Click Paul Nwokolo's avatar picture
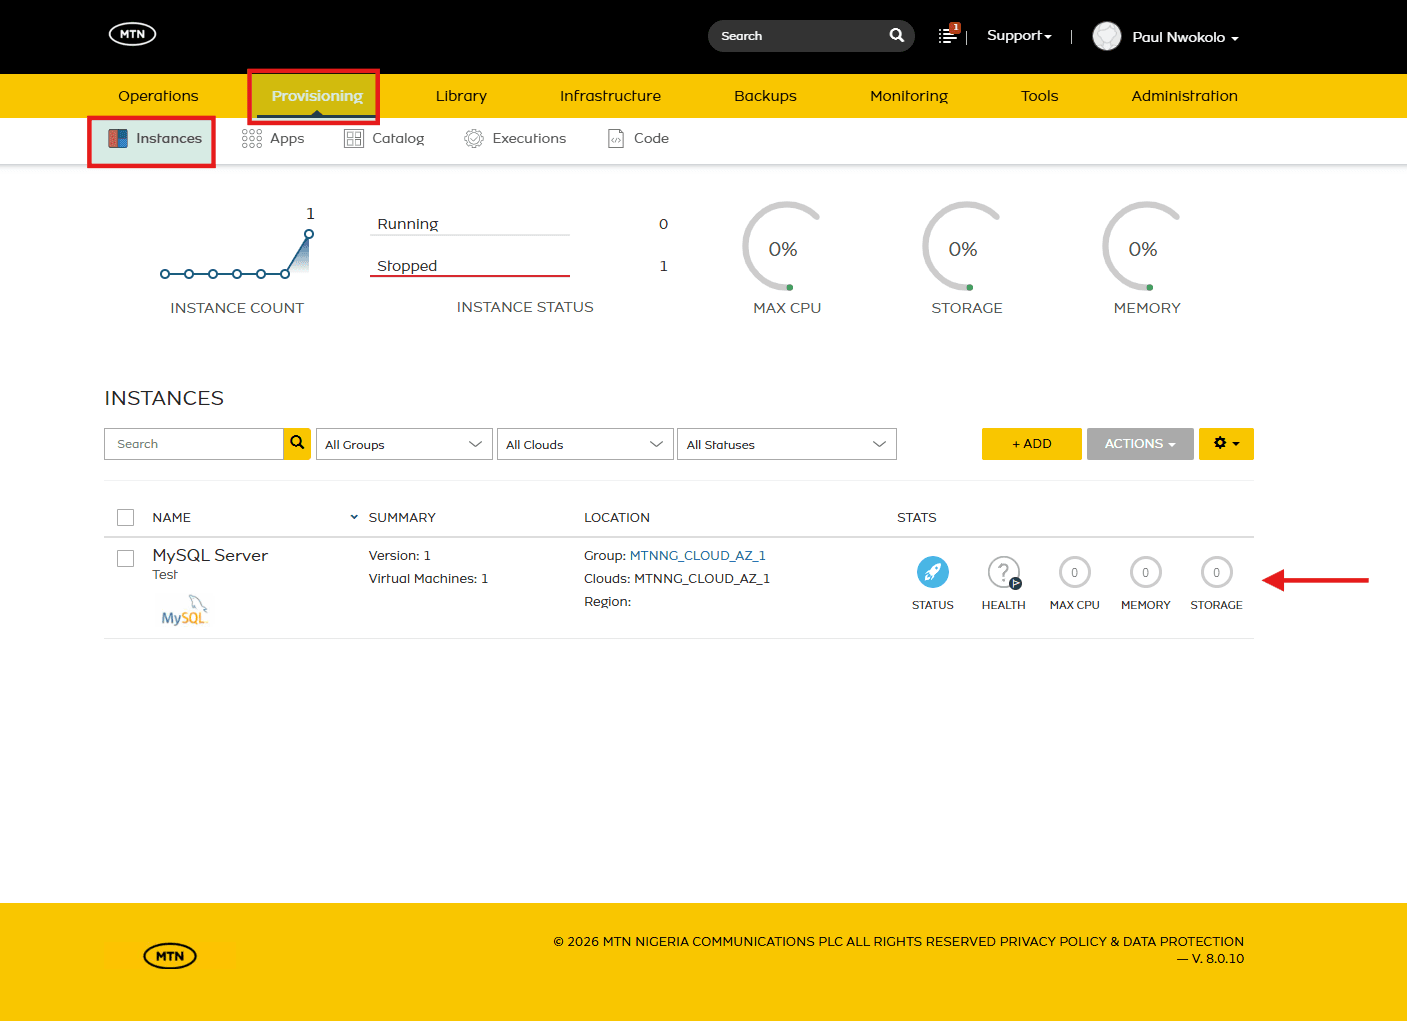Image resolution: width=1407 pixels, height=1021 pixels. (1107, 36)
